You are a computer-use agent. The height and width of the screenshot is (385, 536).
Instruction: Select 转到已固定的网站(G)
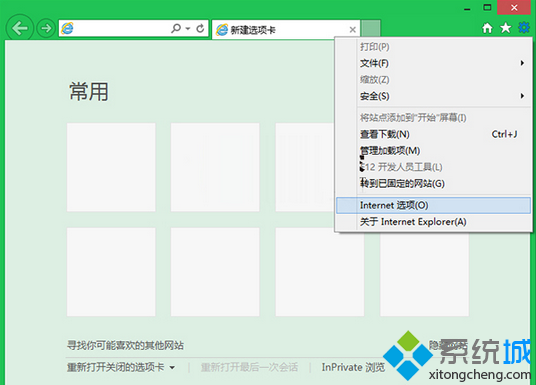coord(433,183)
